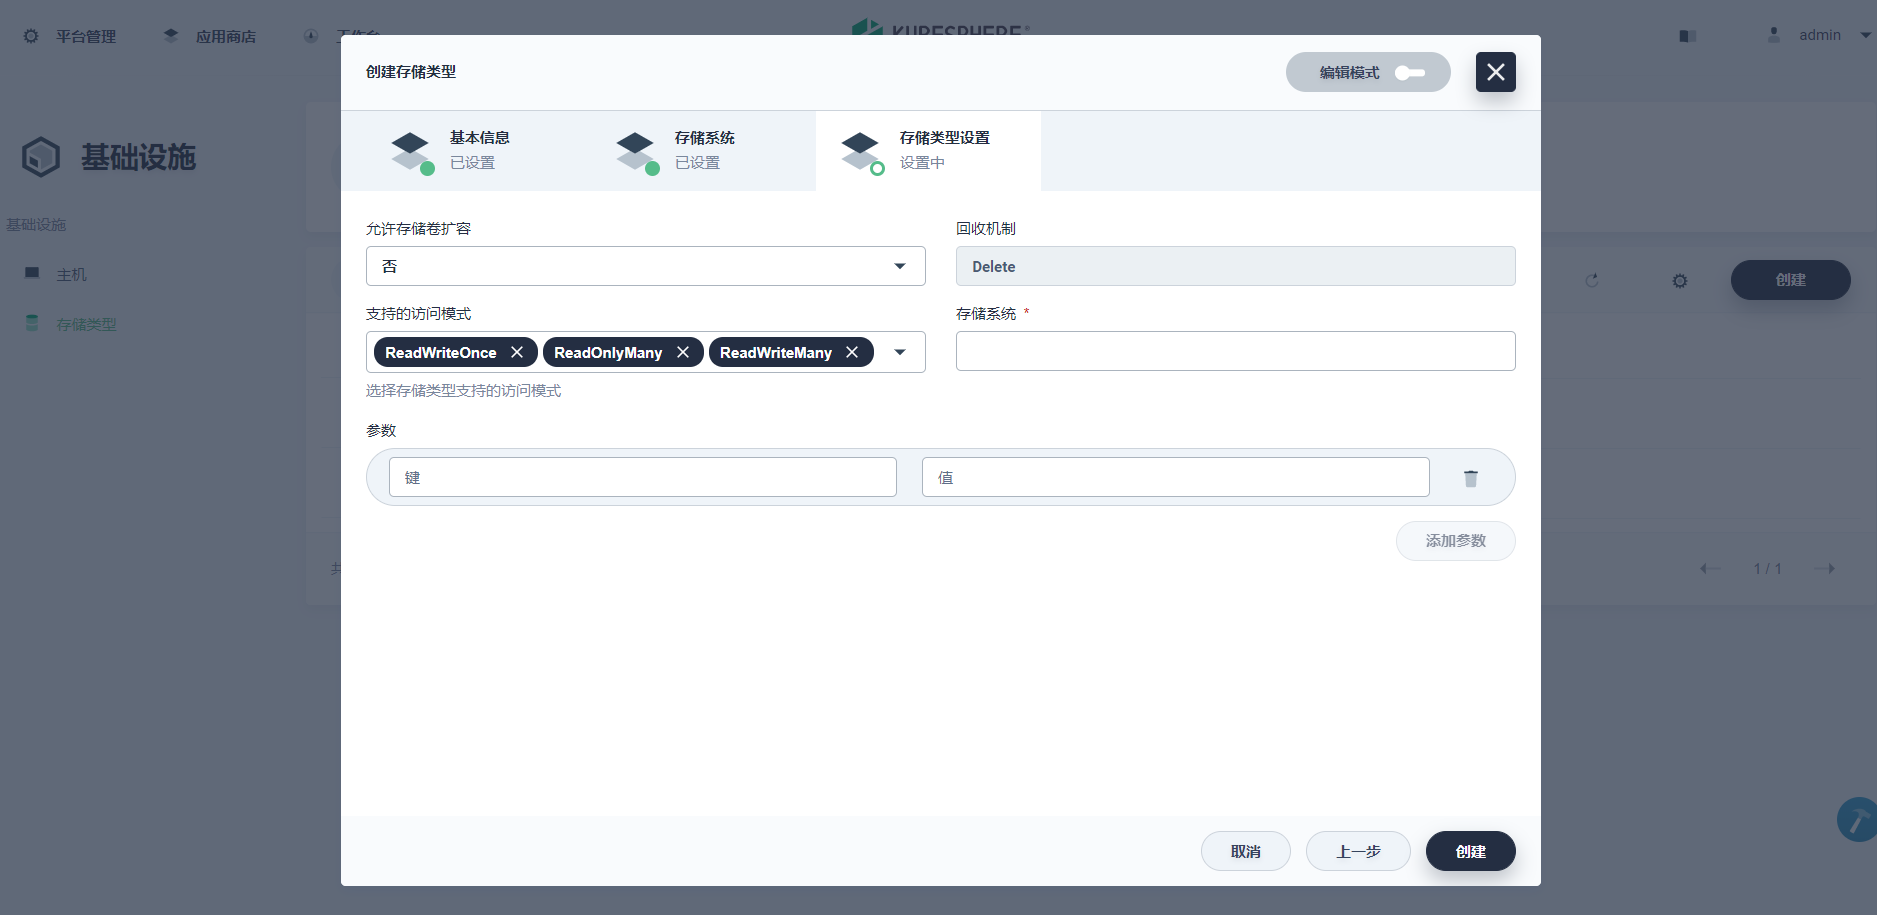Focus the 存储系统 required input field
Screen dimensions: 1877x915
[x=1235, y=351]
